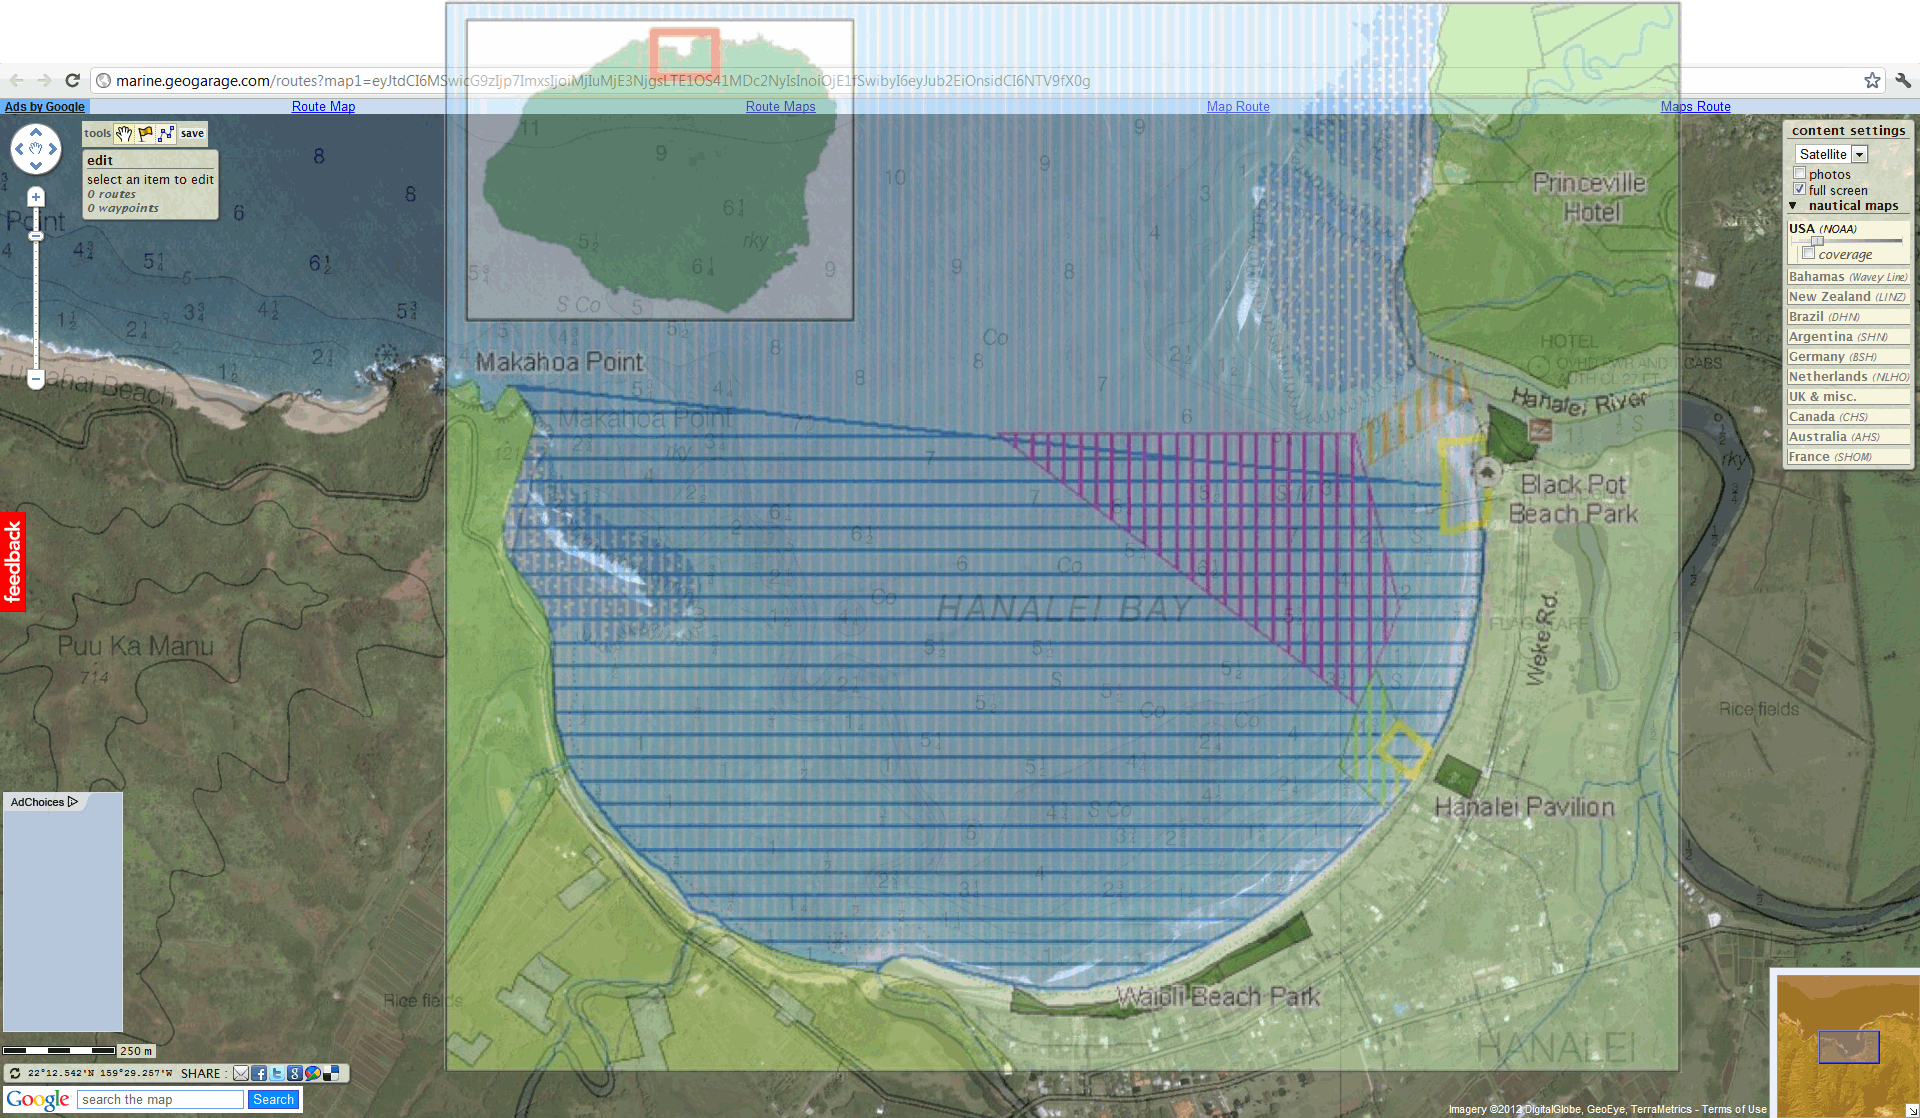The image size is (1920, 1118).
Task: Click the save button in tools
Action: click(x=192, y=133)
